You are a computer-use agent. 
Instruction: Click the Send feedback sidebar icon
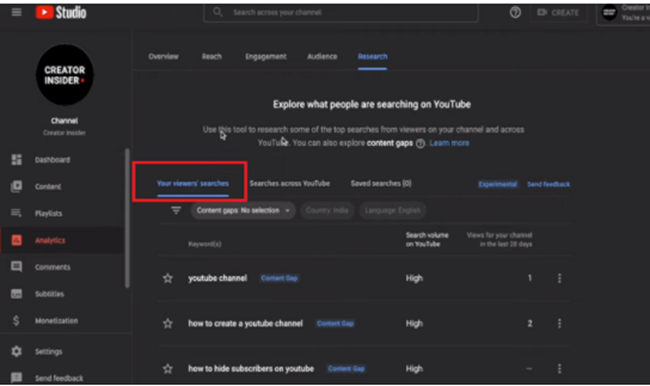[x=17, y=377]
